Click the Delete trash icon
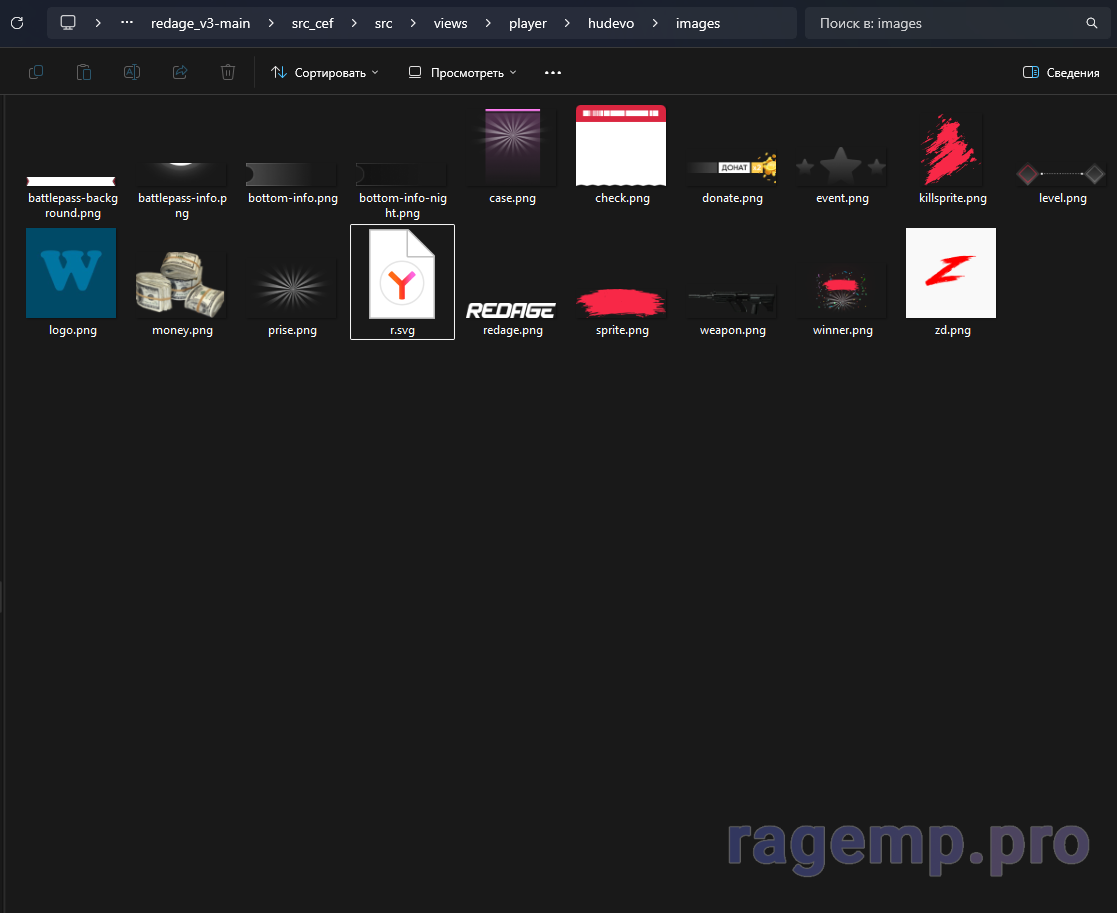This screenshot has width=1117, height=913. pyautogui.click(x=228, y=72)
